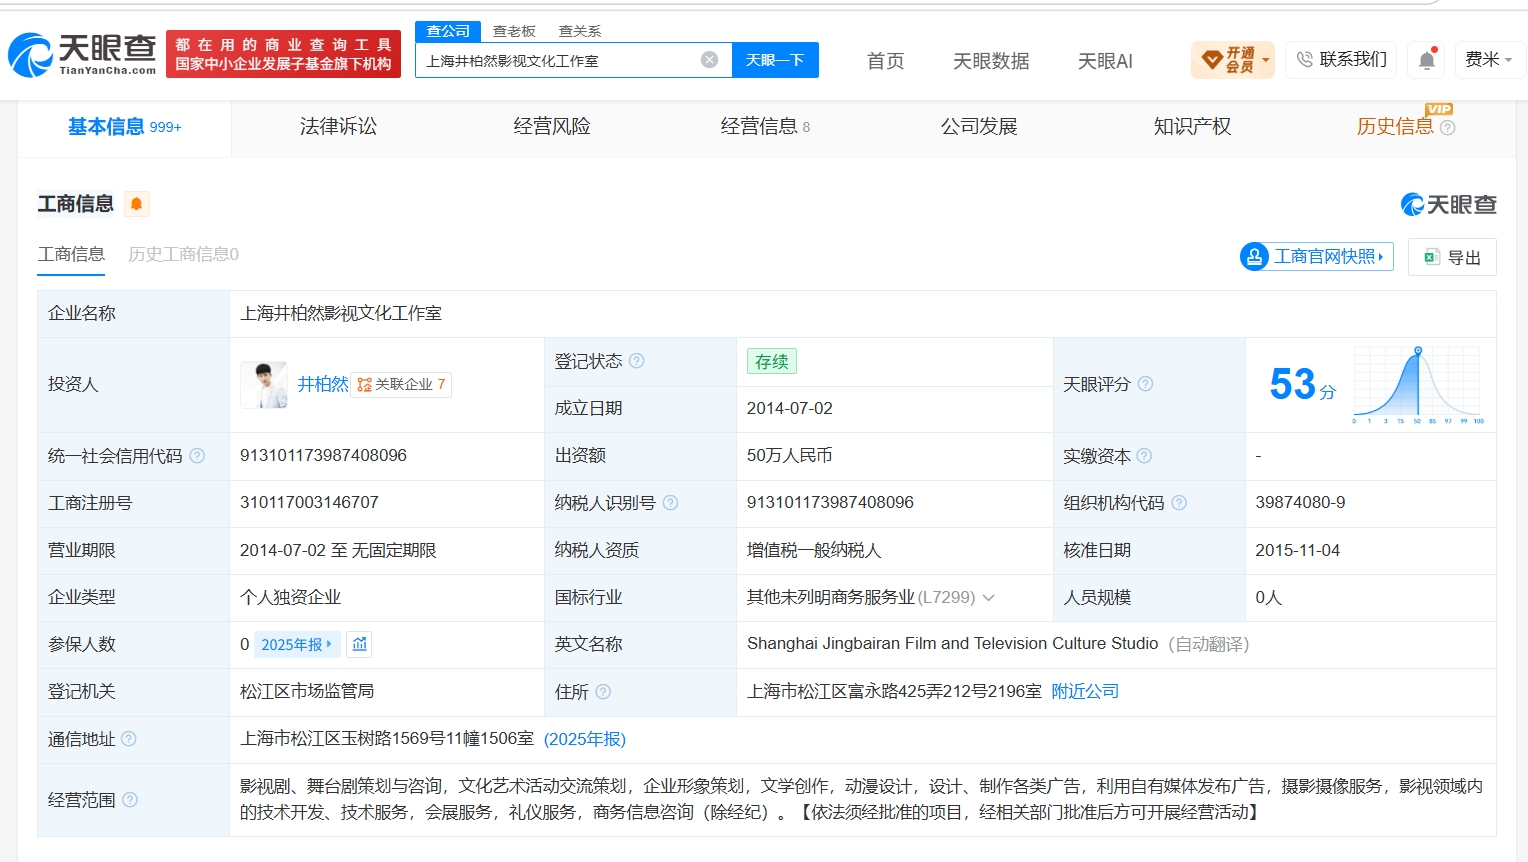The width and height of the screenshot is (1528, 862).
Task: Click the red promotional banner beside logo
Action: point(283,54)
